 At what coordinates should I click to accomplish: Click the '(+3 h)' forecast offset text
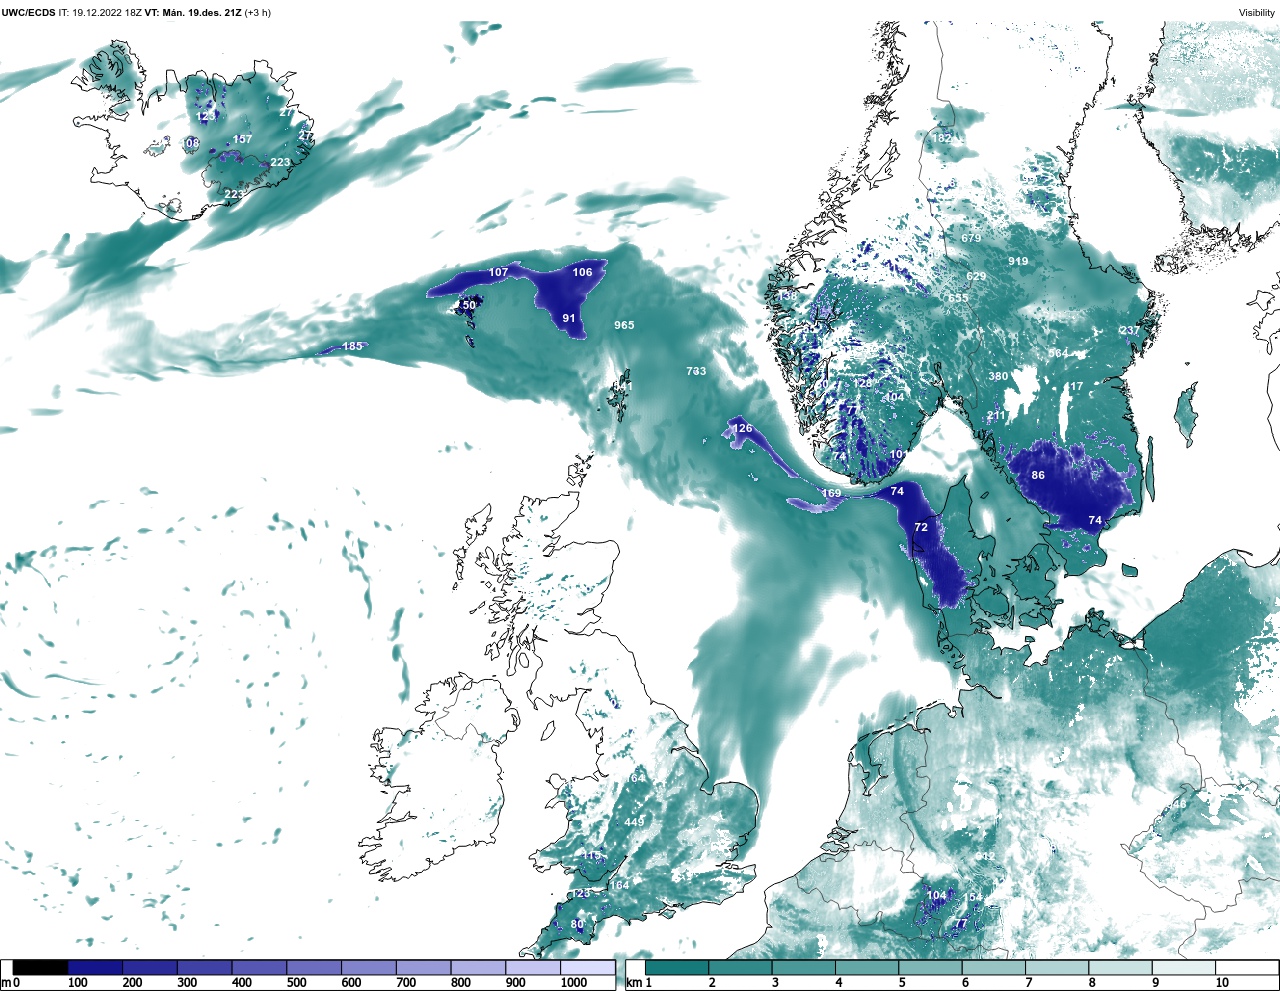(x=257, y=13)
